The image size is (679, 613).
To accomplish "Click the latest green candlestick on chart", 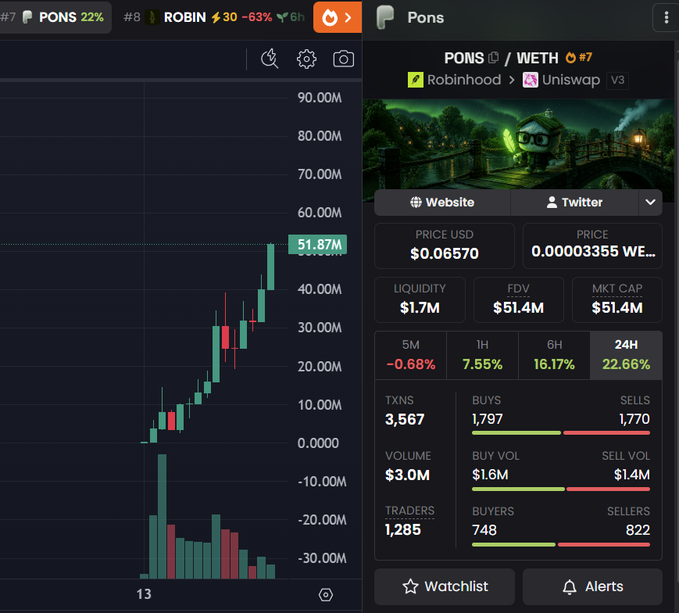I will pos(271,267).
